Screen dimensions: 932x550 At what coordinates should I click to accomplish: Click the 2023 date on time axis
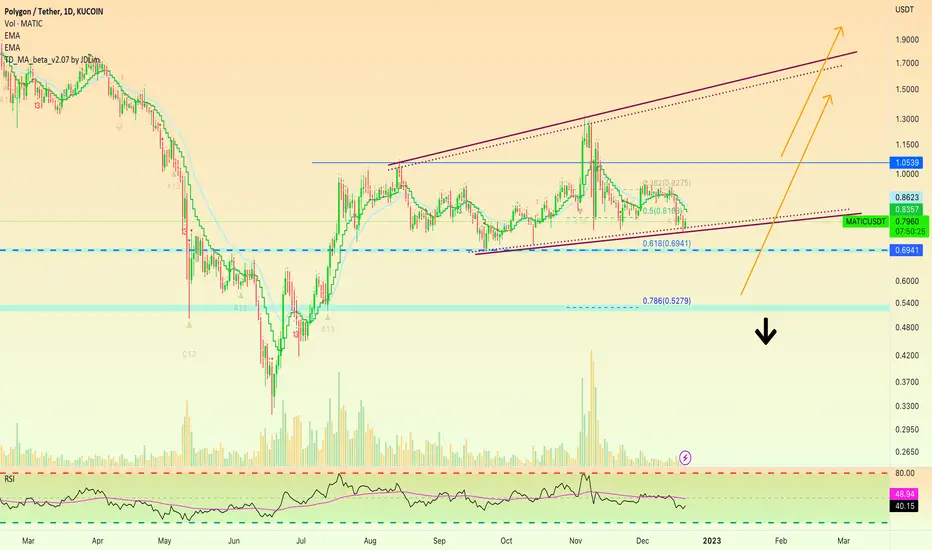point(711,540)
